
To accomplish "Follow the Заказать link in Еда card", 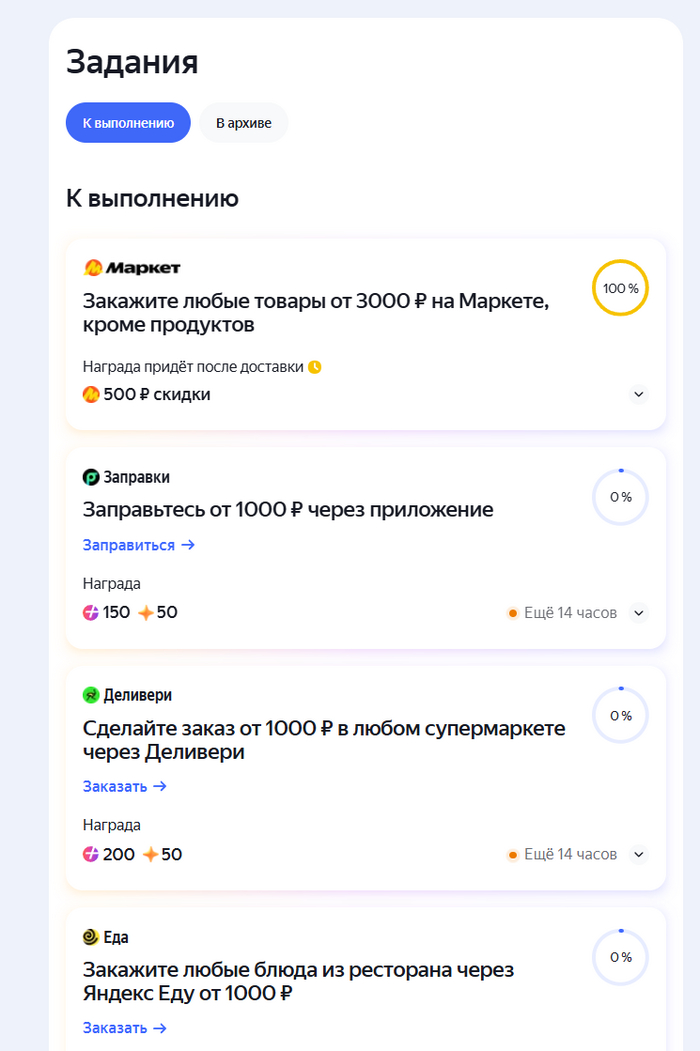I will tap(124, 1028).
